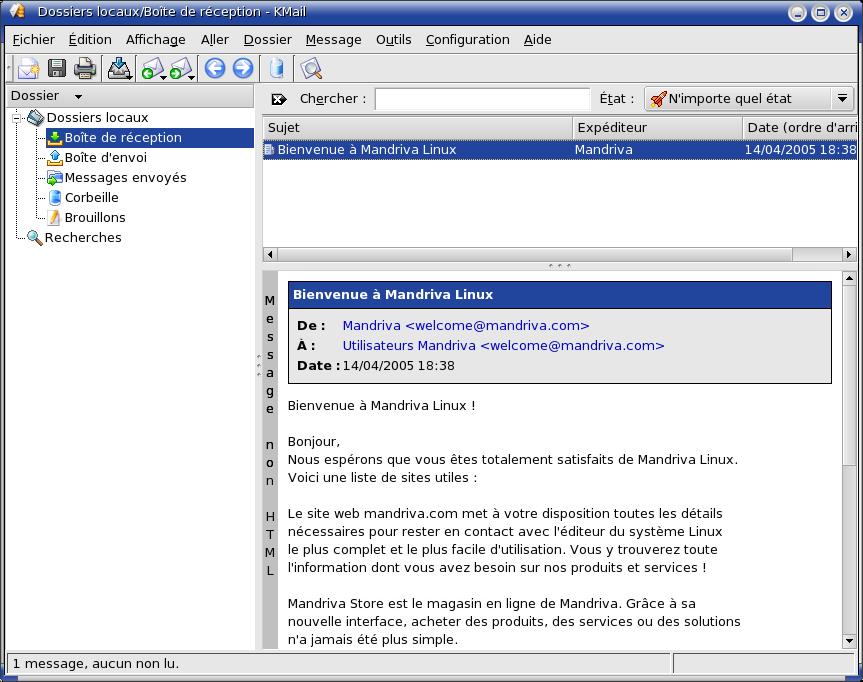Open the find messages magnifier icon
The image size is (863, 682).
(311, 68)
